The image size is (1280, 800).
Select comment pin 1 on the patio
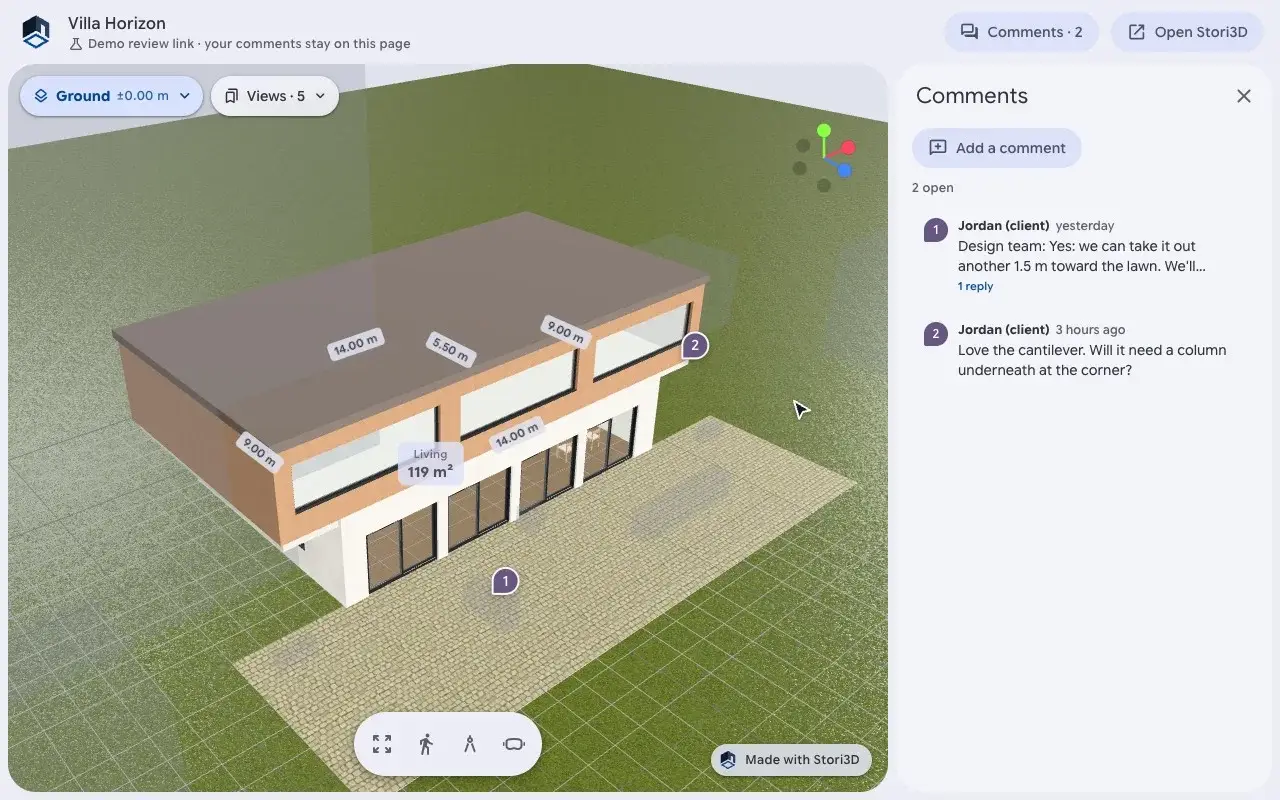[x=505, y=581]
